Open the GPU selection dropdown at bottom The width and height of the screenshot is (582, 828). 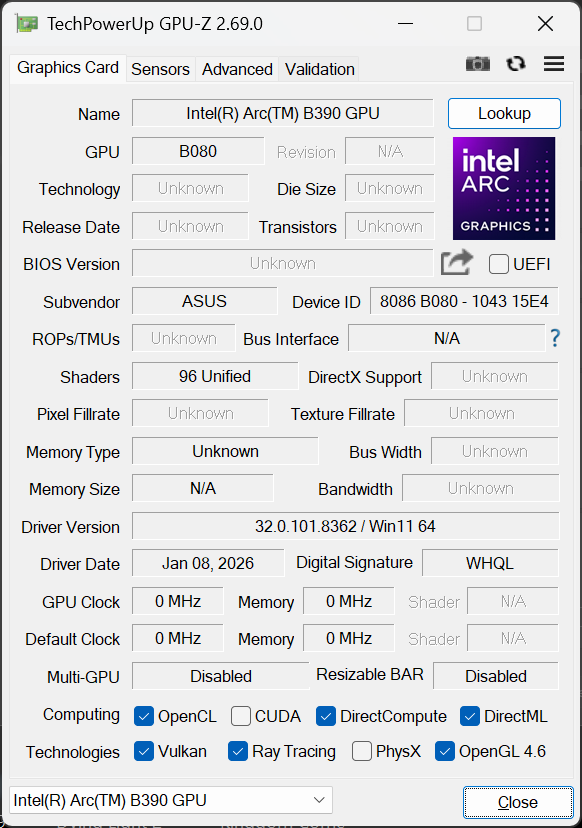tap(322, 800)
